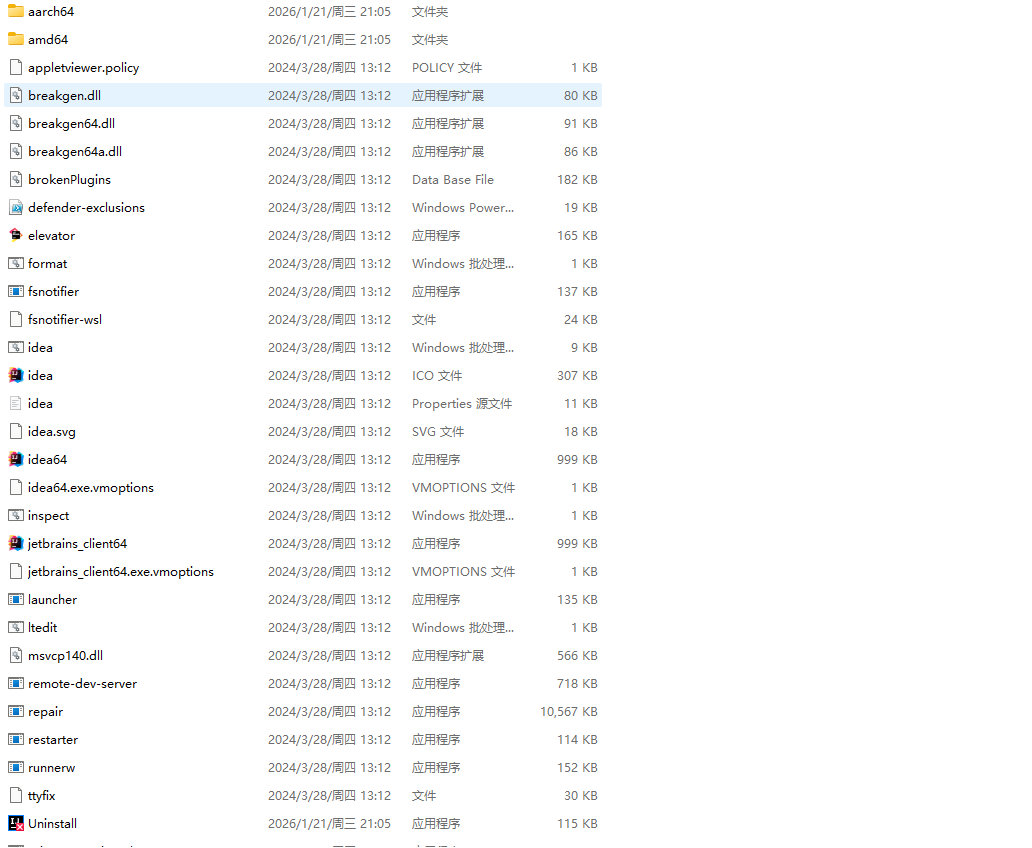Image resolution: width=1032 pixels, height=848 pixels.
Task: Click the repair application icon
Action: pos(15,712)
